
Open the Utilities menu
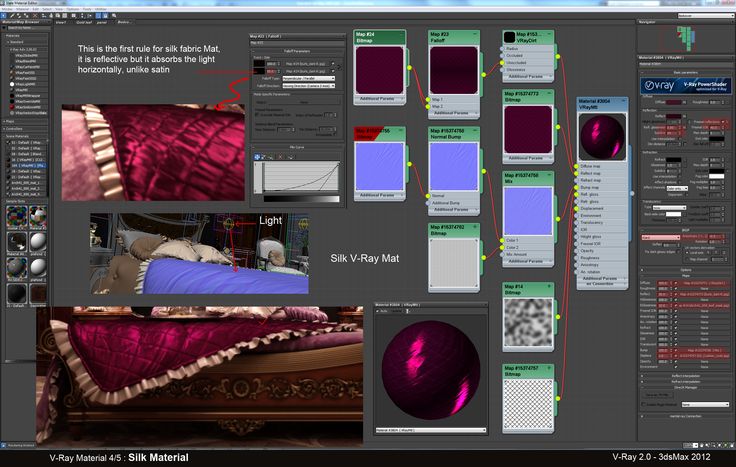pyautogui.click(x=101, y=9)
